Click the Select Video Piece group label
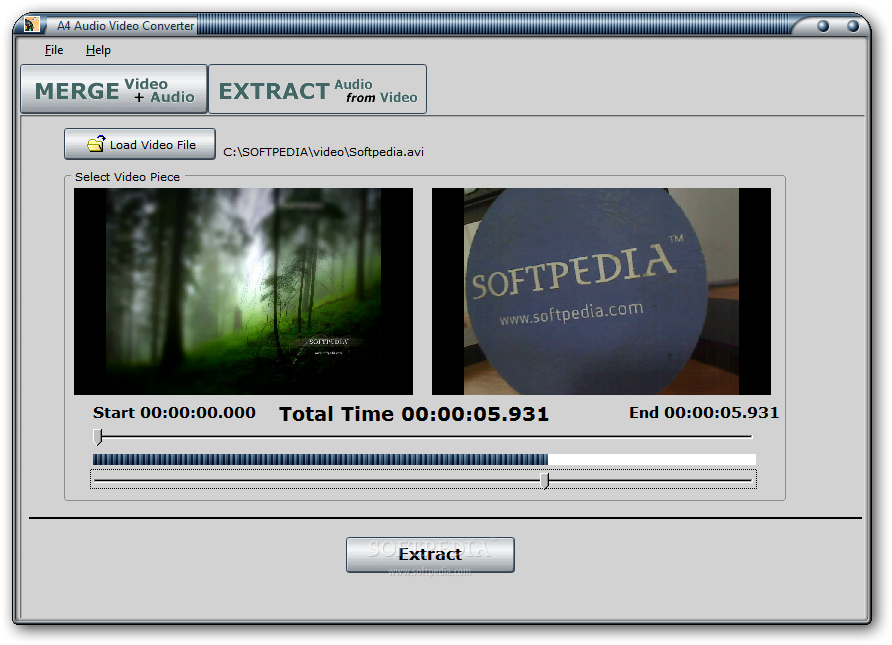 coord(127,177)
